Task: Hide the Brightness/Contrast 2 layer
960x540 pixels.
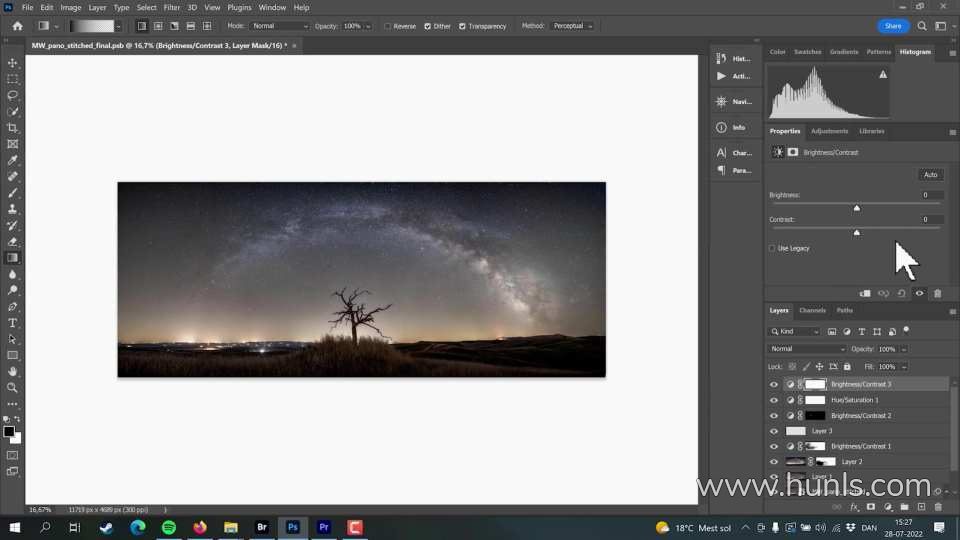Action: [774, 416]
